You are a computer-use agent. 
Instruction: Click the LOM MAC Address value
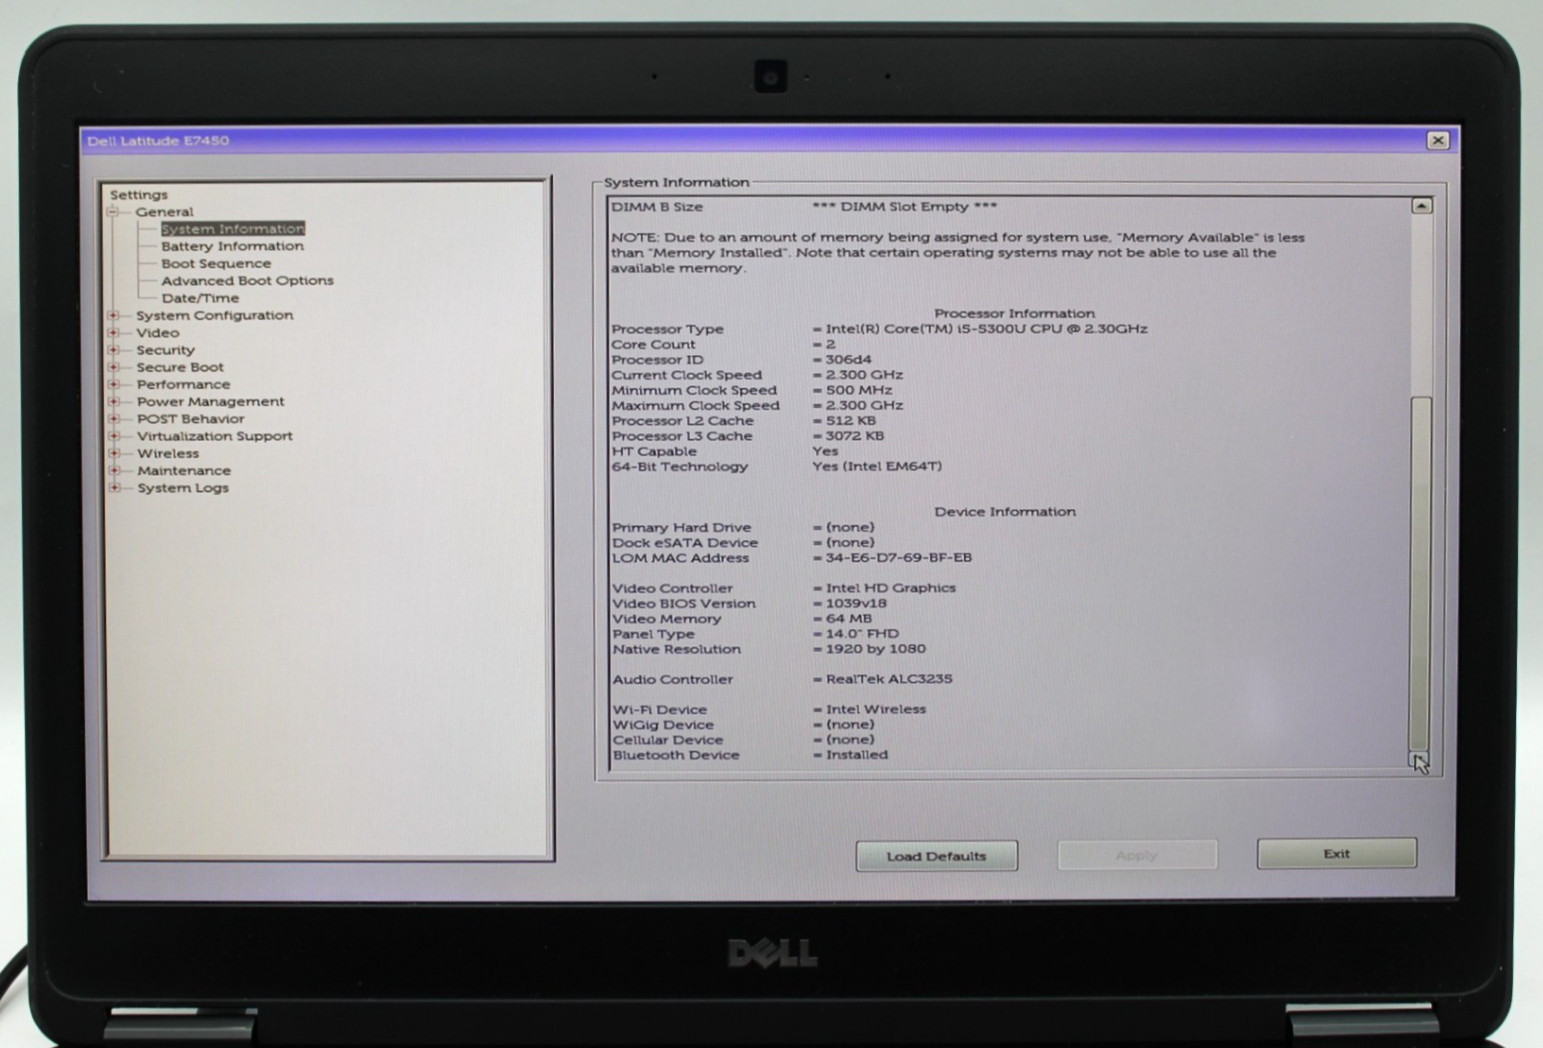click(x=898, y=558)
